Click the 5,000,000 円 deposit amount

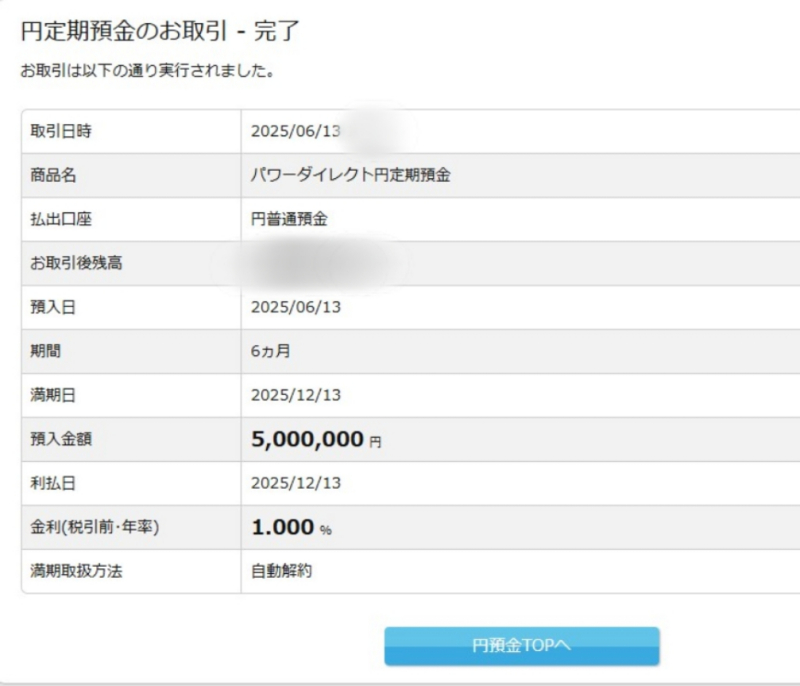(316, 439)
